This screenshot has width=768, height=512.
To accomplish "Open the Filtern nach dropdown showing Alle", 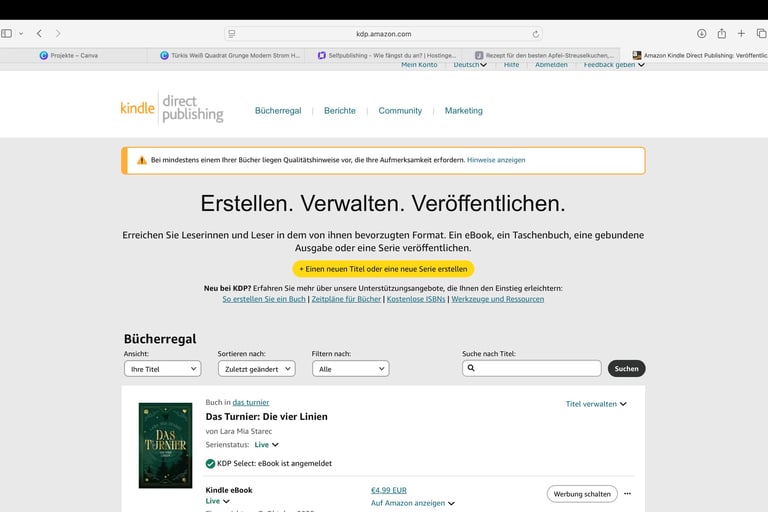I will click(351, 369).
